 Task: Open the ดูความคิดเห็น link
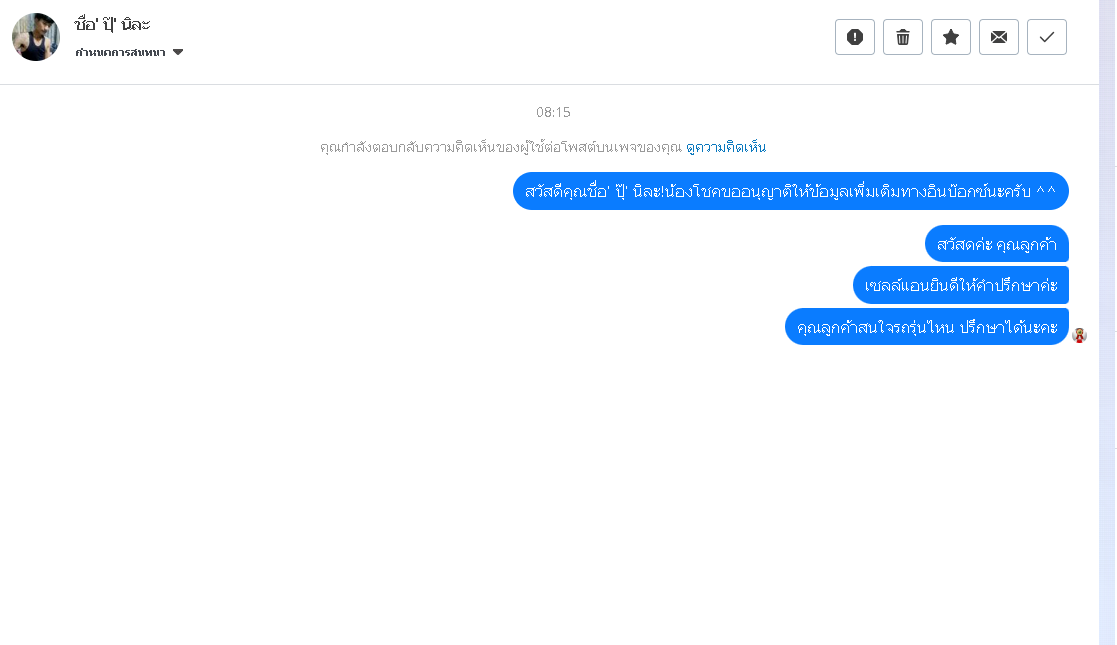point(726,148)
